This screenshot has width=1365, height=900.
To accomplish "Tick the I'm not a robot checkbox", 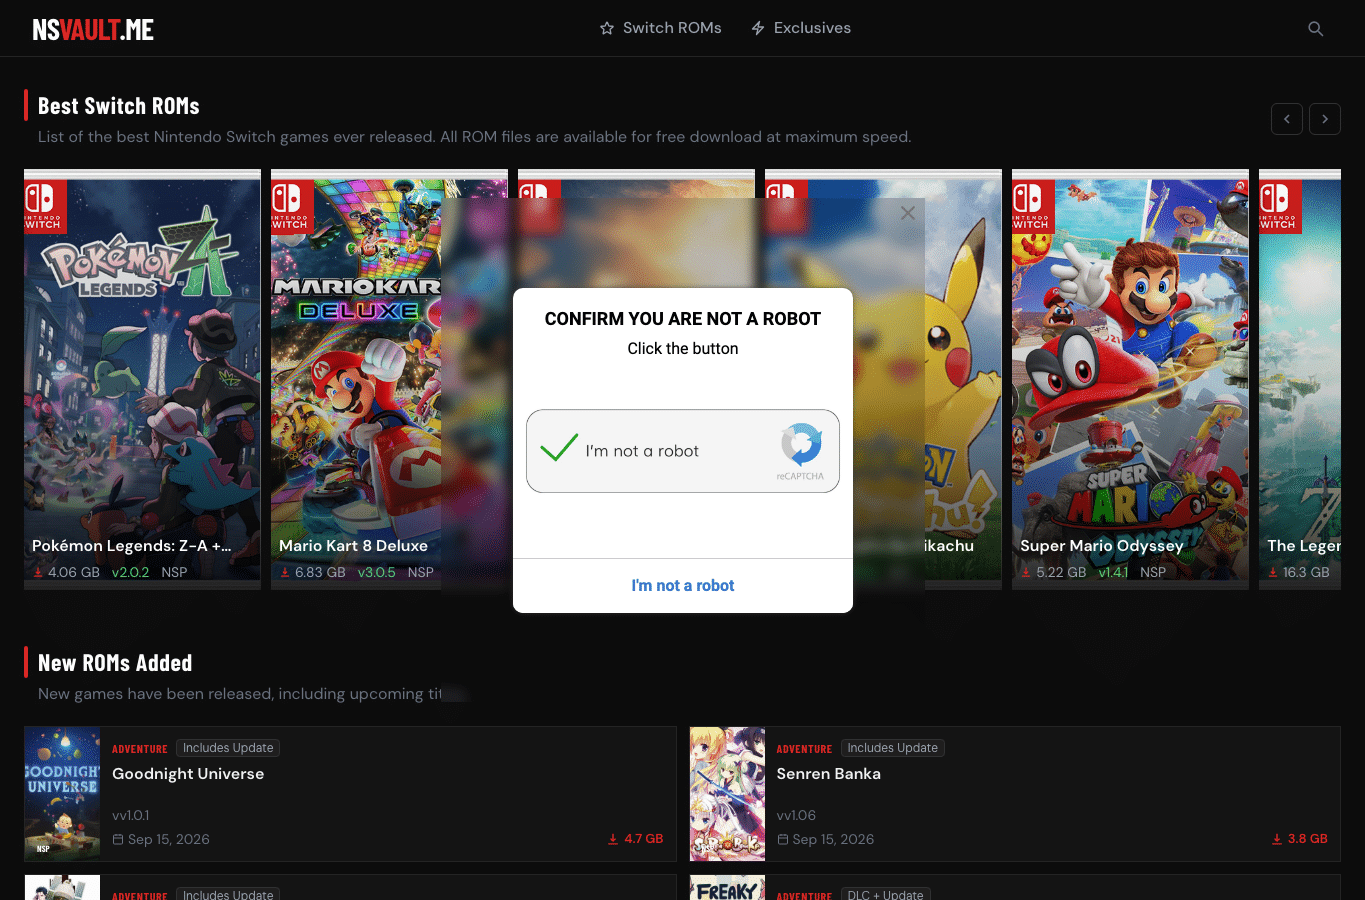I will tap(559, 447).
